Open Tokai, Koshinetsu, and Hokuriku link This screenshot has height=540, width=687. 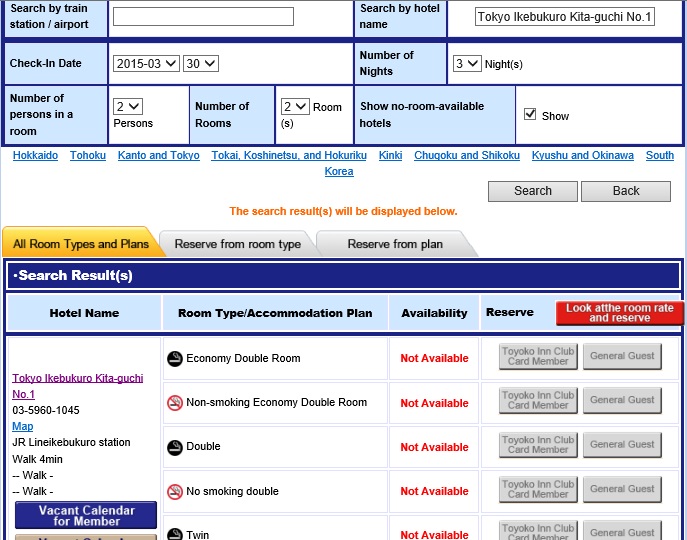[x=289, y=156]
